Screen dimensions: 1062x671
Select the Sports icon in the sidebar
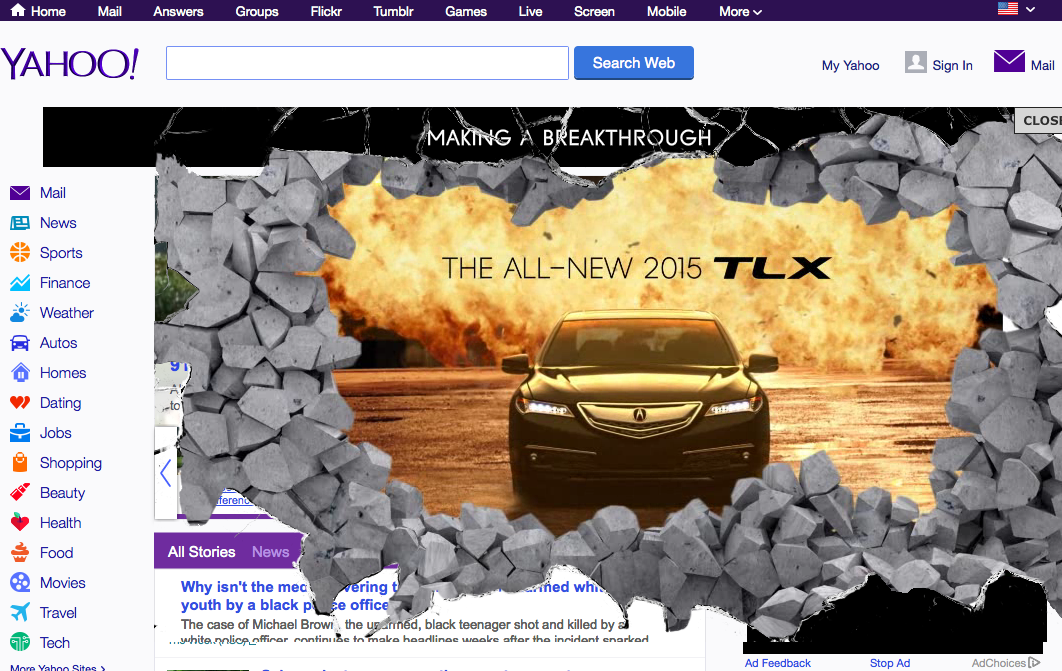click(x=21, y=252)
